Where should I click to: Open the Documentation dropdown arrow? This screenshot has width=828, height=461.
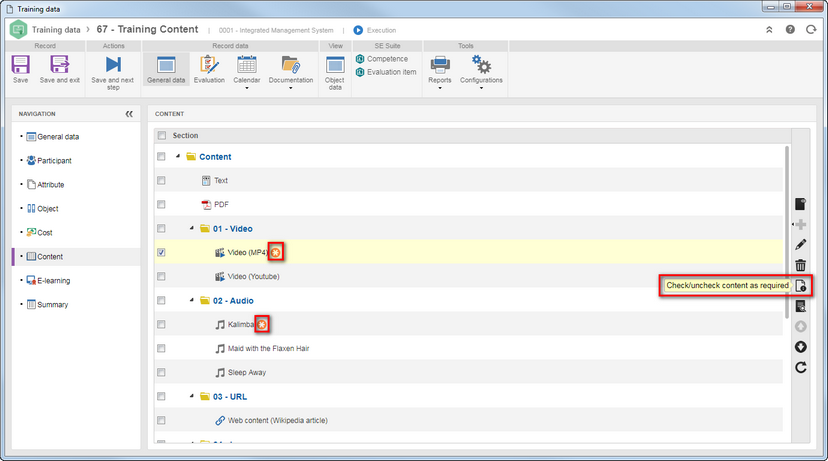[290, 88]
